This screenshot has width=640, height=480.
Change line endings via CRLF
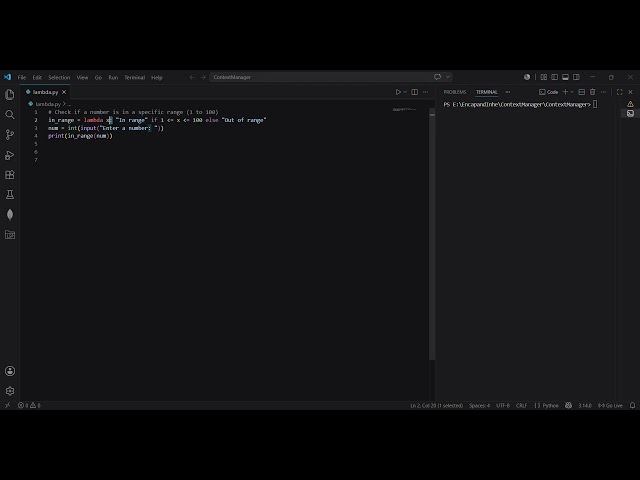pyautogui.click(x=522, y=405)
